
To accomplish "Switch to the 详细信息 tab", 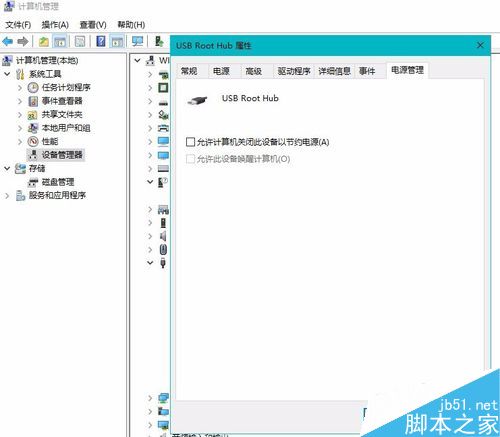I will [334, 71].
